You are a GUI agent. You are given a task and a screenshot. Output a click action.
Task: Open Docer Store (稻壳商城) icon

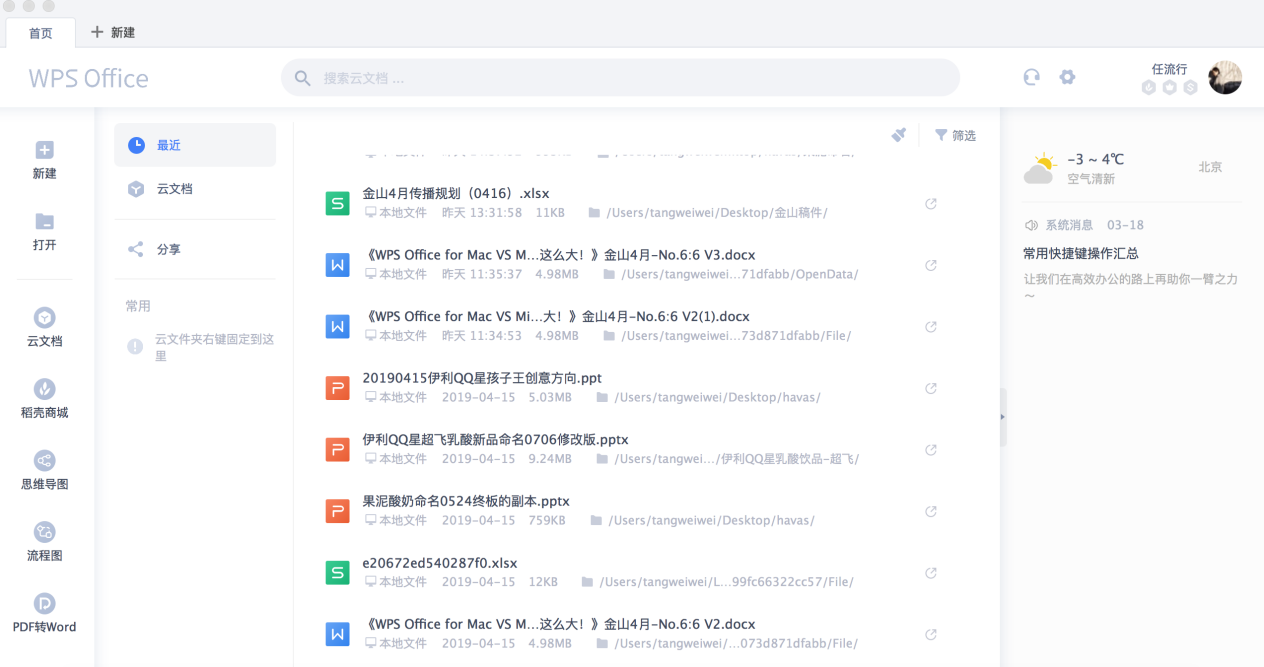tap(44, 389)
